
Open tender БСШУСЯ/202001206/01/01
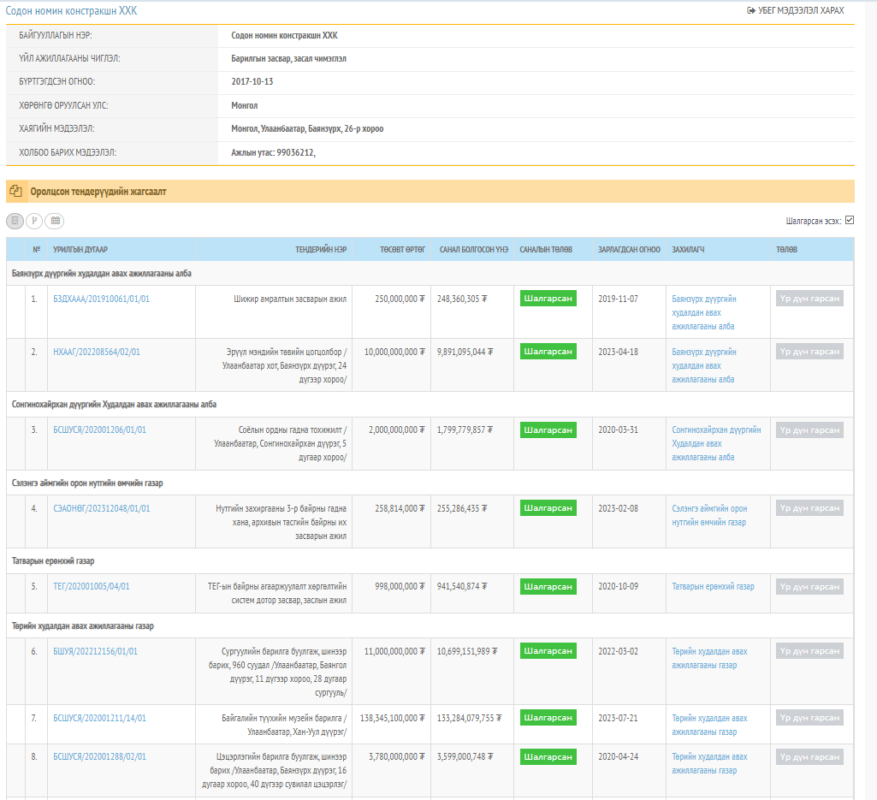(x=100, y=430)
